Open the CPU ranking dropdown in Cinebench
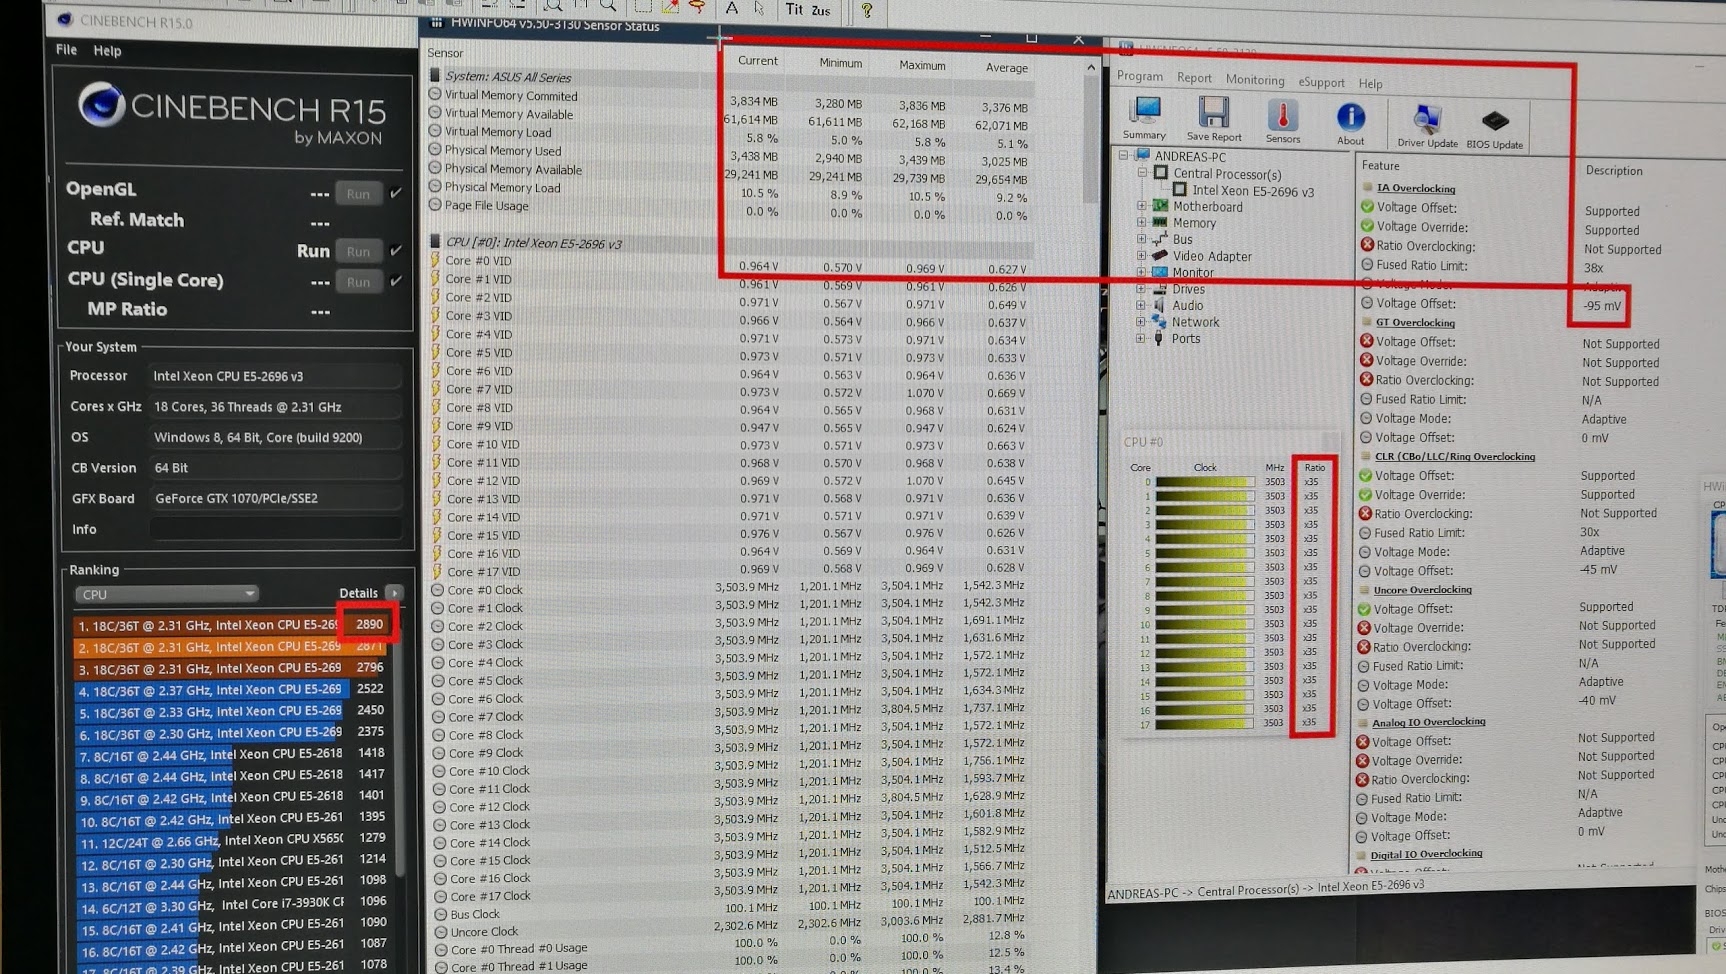 pyautogui.click(x=166, y=594)
